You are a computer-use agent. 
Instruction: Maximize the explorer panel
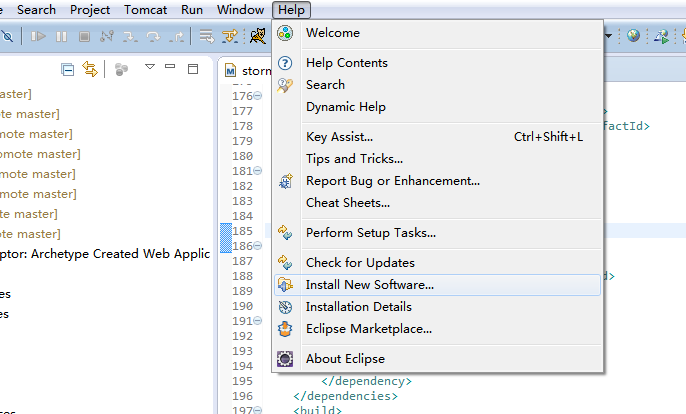pos(193,69)
